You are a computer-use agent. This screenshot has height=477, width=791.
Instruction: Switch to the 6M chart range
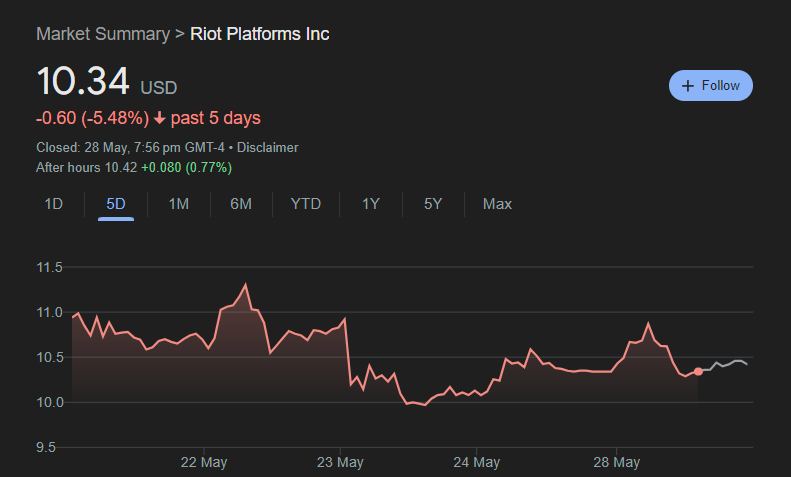(x=240, y=204)
